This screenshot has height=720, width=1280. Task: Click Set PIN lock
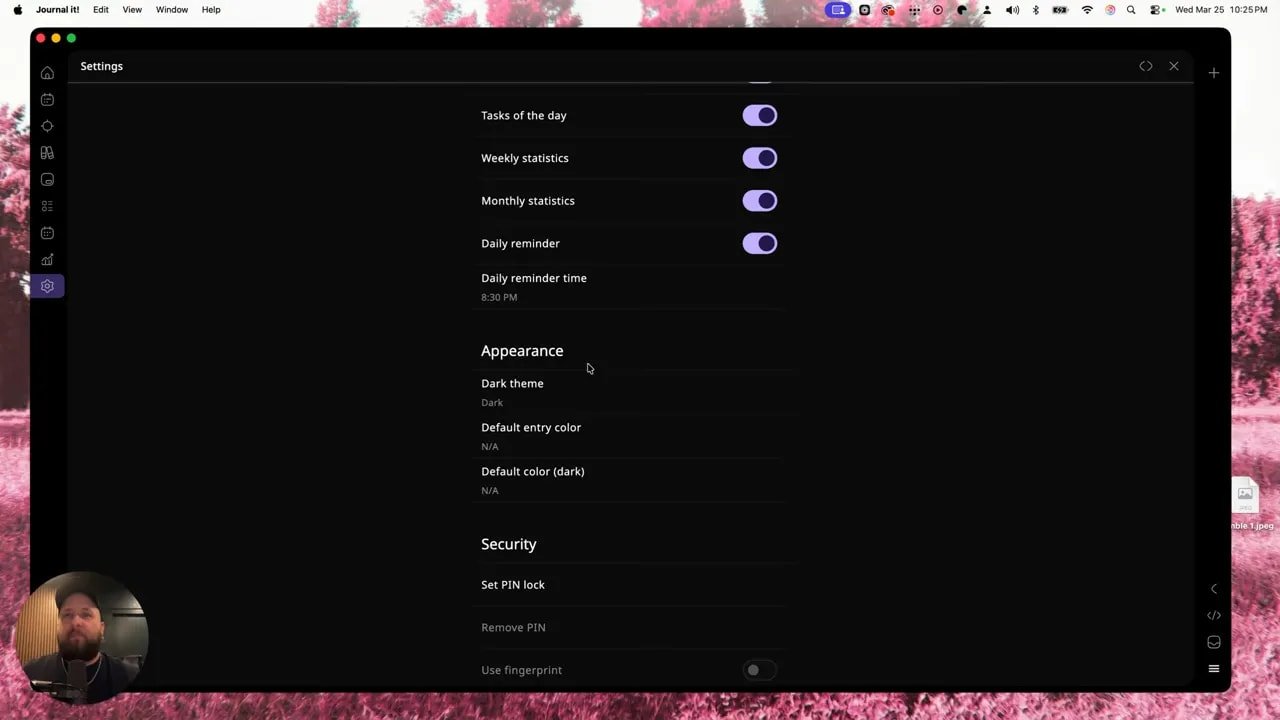pos(513,584)
